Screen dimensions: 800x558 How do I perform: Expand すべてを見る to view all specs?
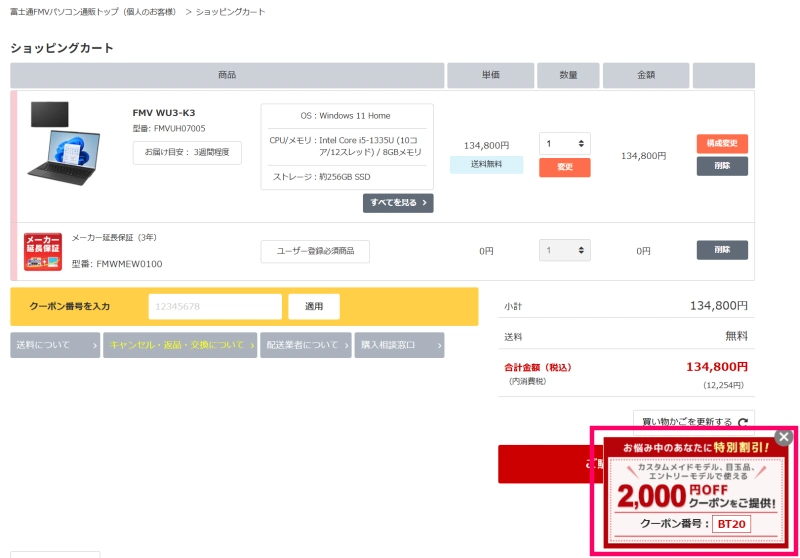(398, 203)
